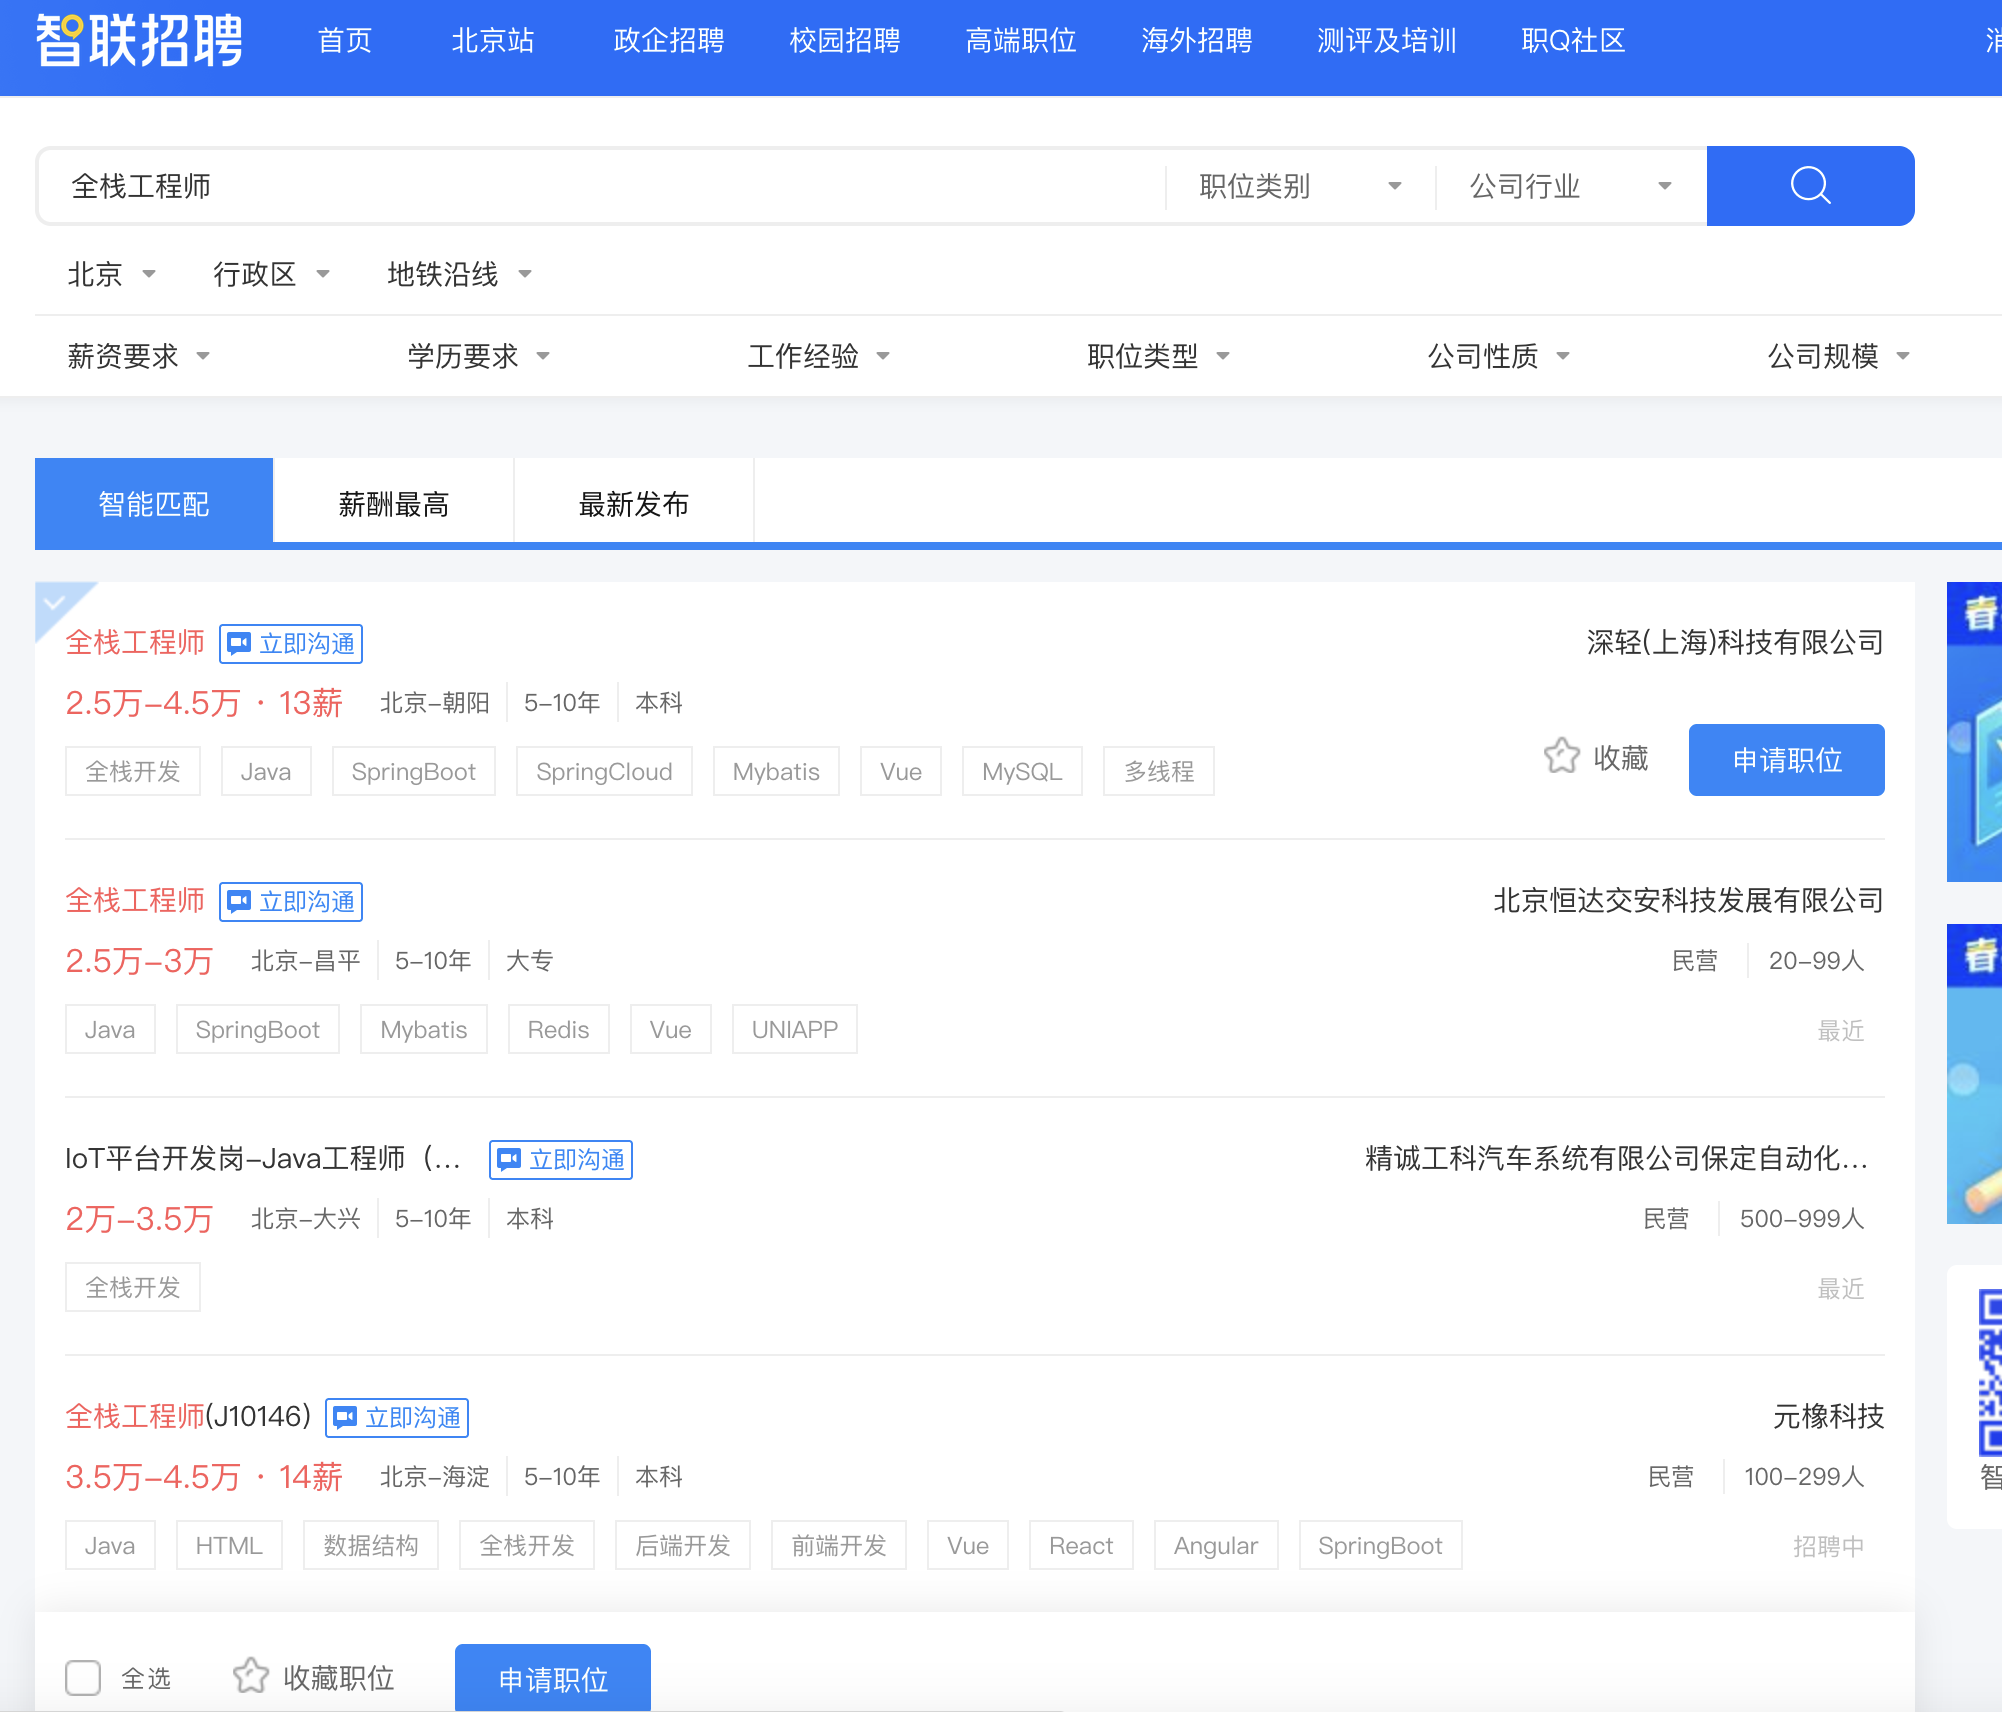The image size is (2002, 1712).
Task: Open 校园招聘 in the top navigation
Action: (x=844, y=41)
